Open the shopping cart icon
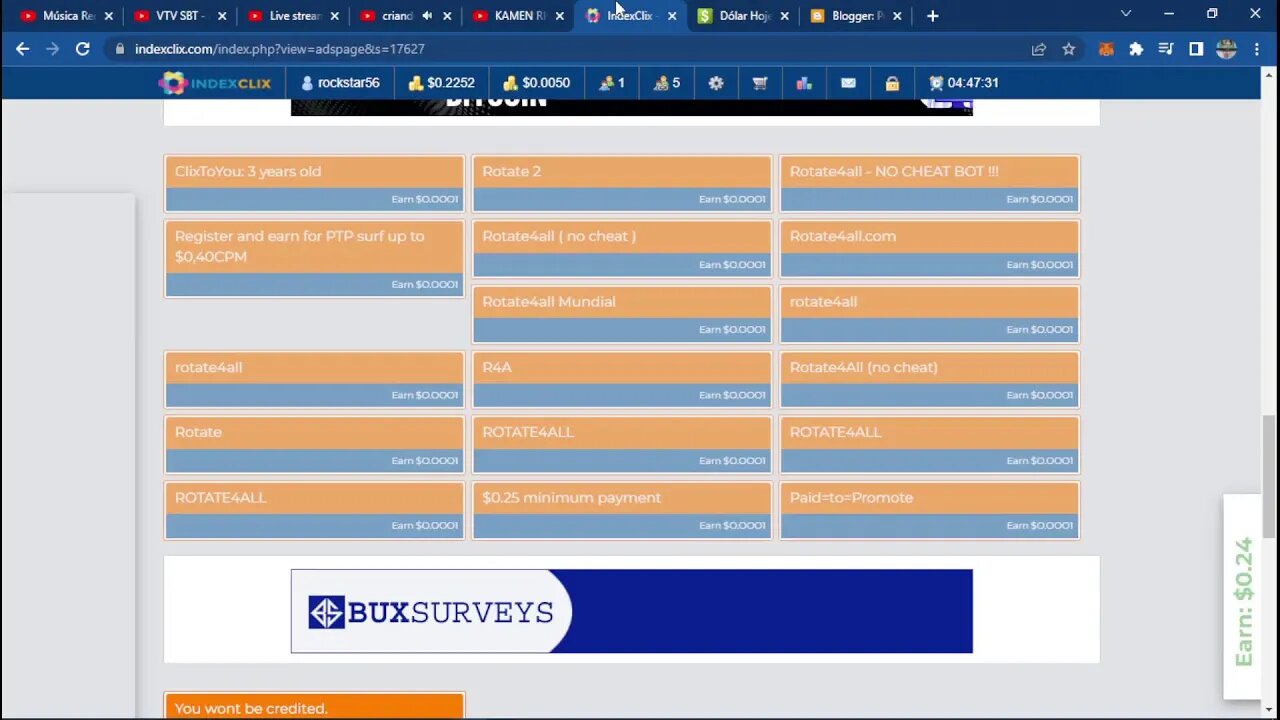The height and width of the screenshot is (720, 1280). pos(760,83)
